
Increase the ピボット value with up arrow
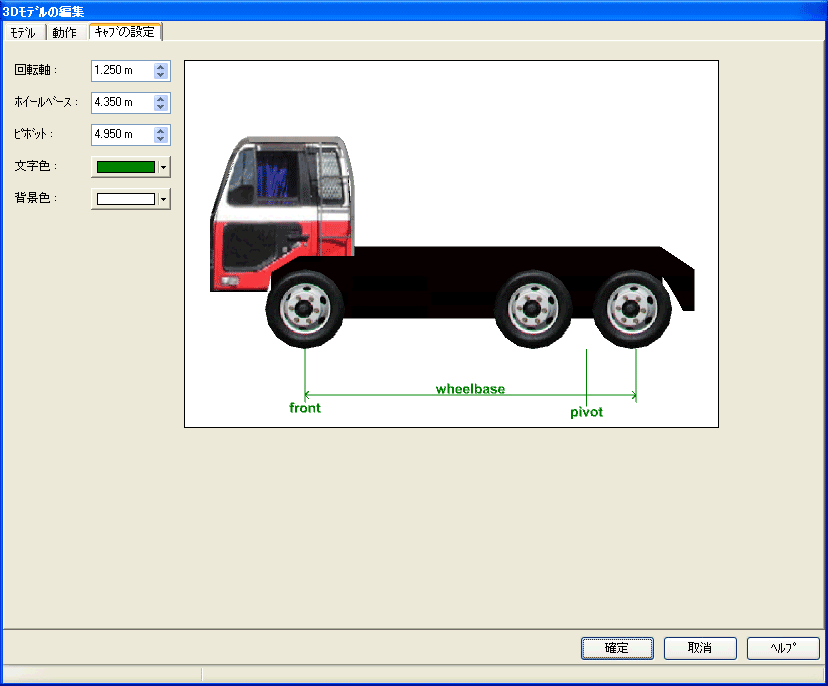point(161,130)
